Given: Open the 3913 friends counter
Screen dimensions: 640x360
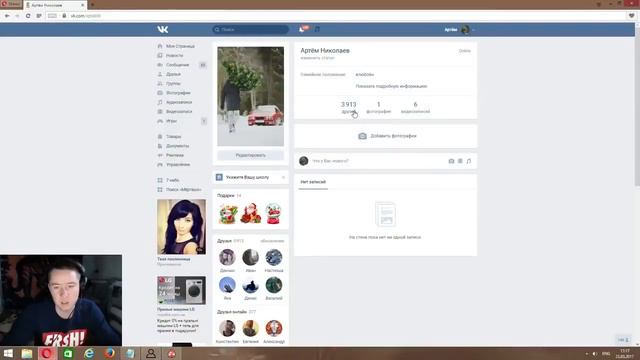Looking at the screenshot, I should click(x=349, y=107).
